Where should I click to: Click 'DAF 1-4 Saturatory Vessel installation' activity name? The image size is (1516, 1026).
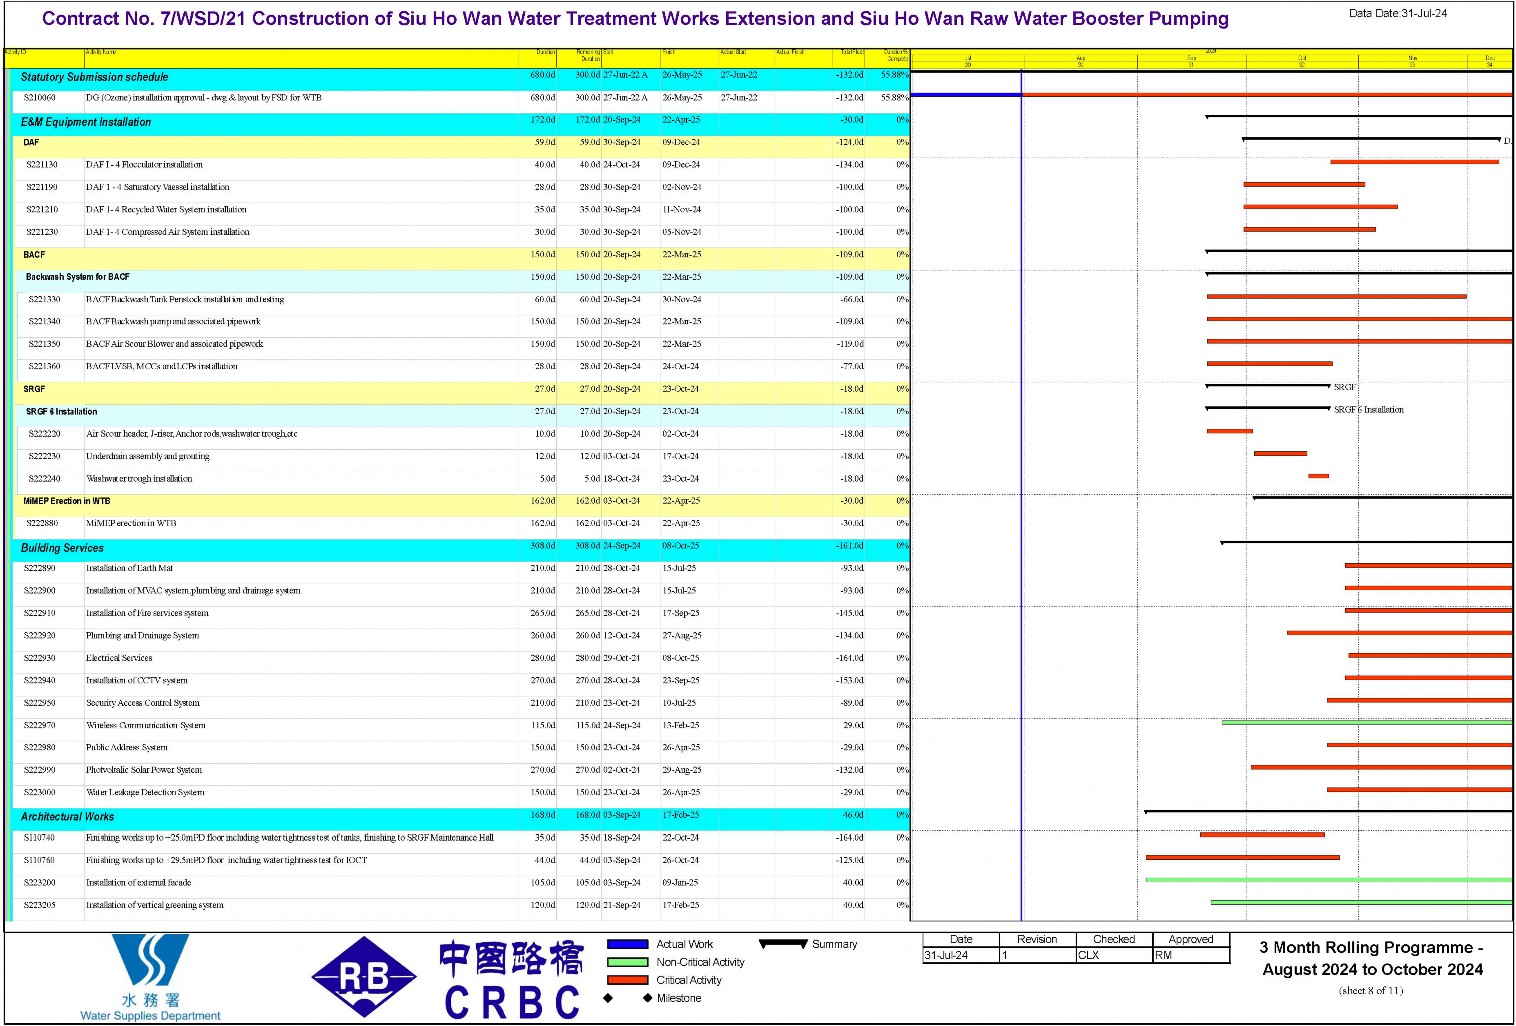tap(157, 187)
